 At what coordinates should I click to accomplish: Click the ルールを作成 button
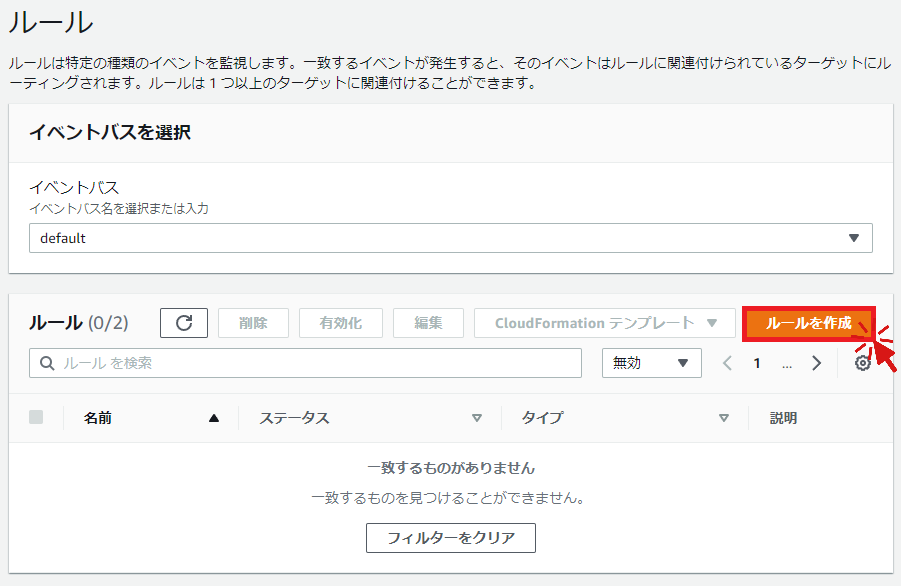(808, 323)
